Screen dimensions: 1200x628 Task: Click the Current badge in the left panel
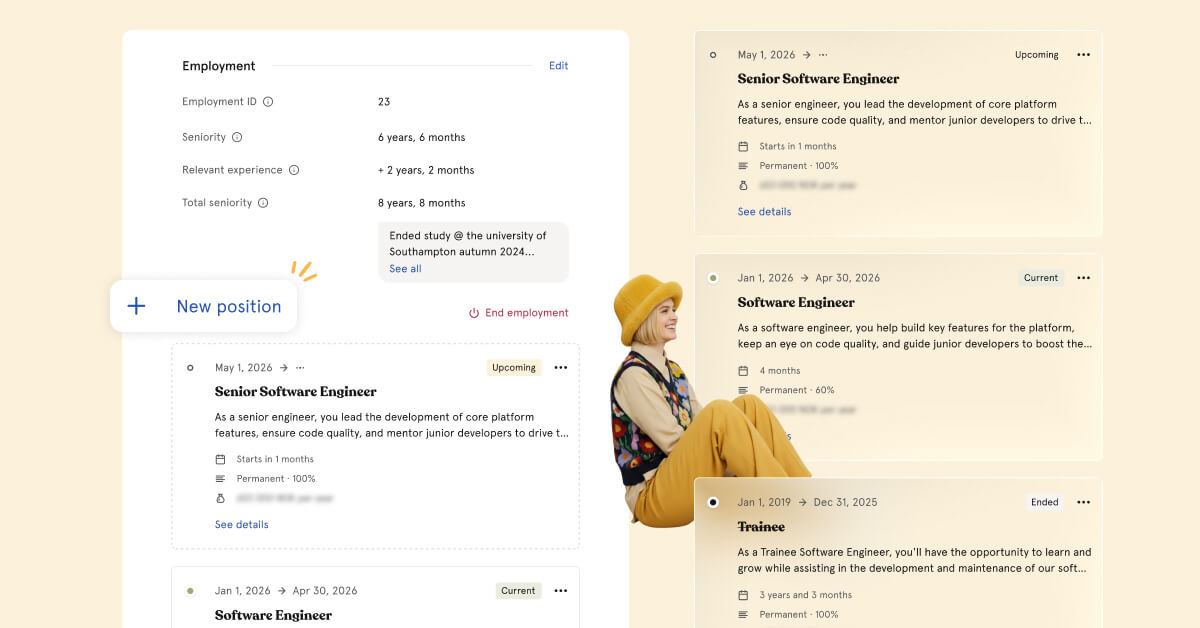[518, 591]
